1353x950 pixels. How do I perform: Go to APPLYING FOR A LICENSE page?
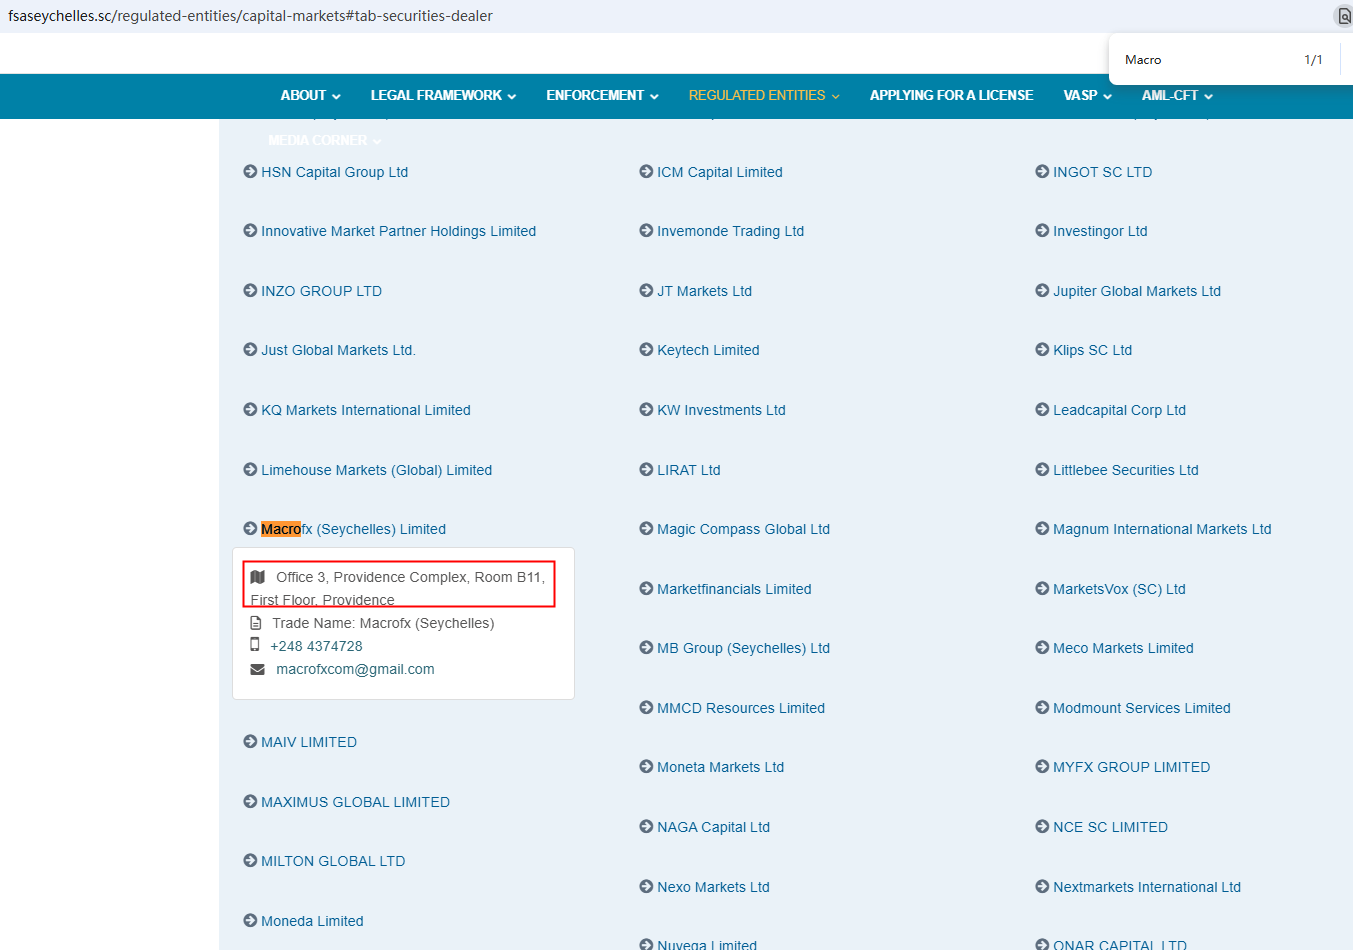click(951, 96)
